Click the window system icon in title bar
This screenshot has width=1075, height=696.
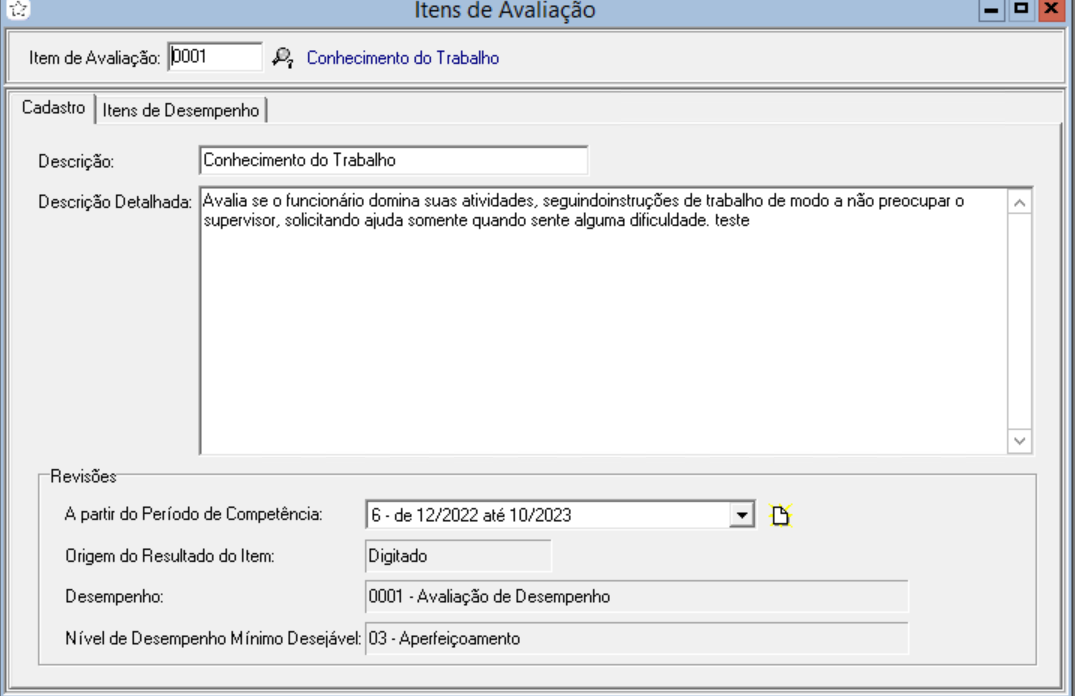click(11, 9)
